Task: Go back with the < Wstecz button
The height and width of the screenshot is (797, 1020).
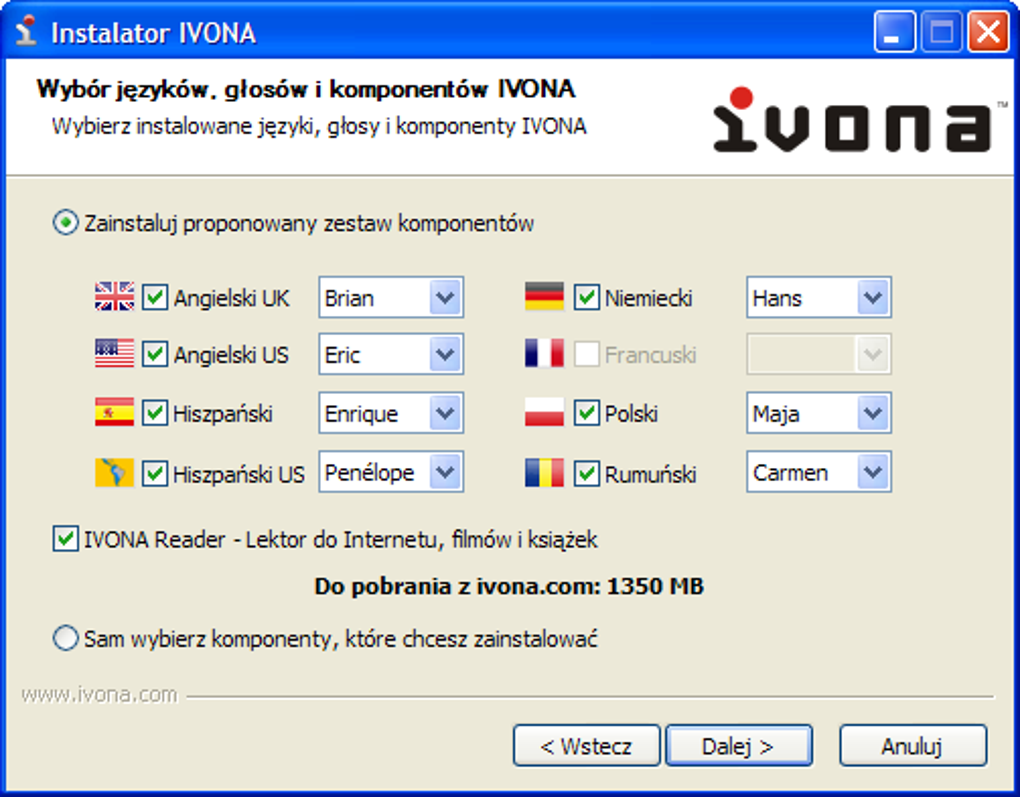Action: coord(586,746)
